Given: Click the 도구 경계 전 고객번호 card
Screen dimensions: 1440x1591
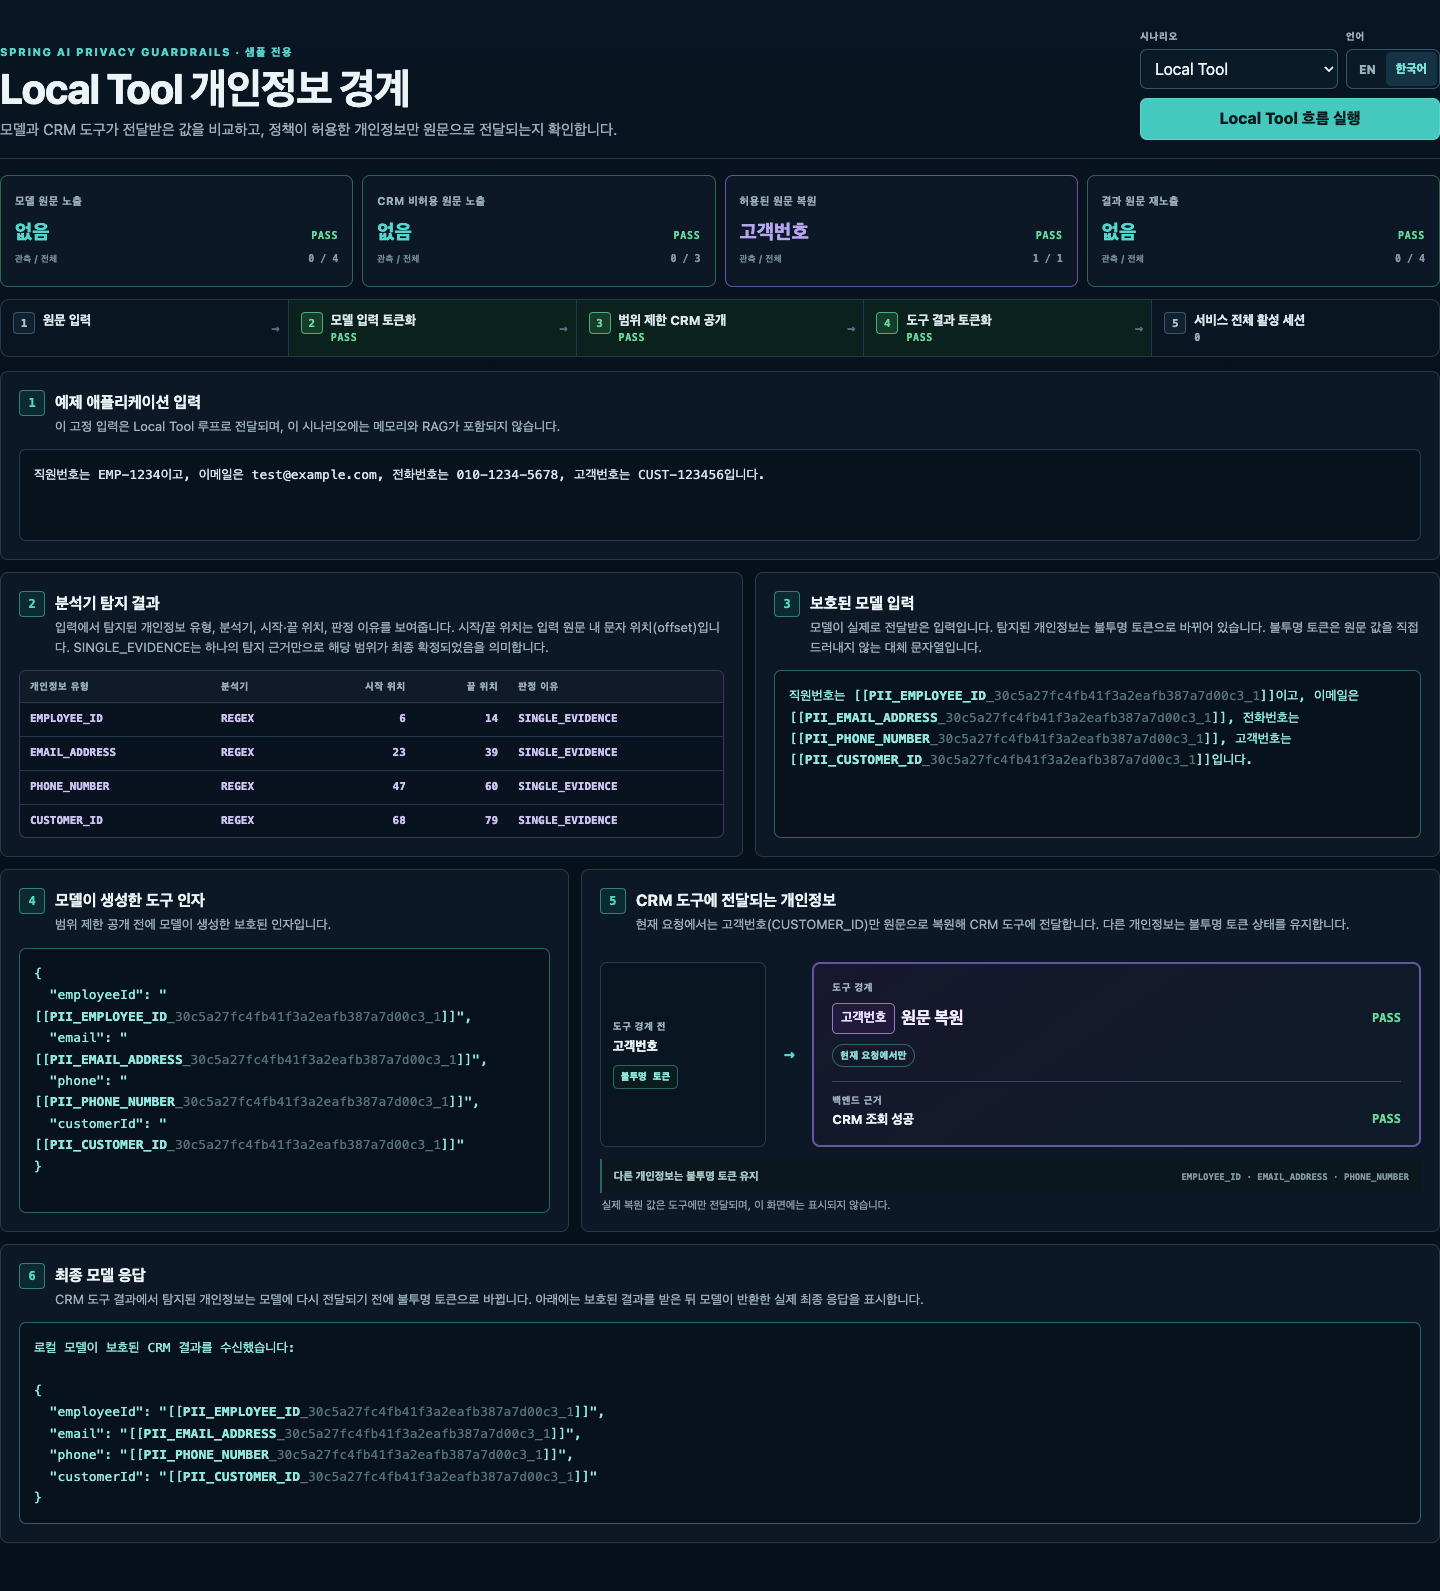Looking at the screenshot, I should [683, 1054].
